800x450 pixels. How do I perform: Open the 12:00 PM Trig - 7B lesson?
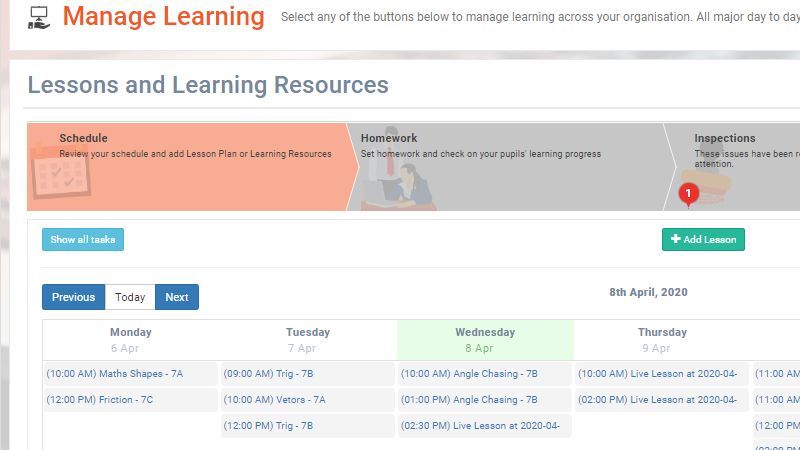click(x=308, y=426)
